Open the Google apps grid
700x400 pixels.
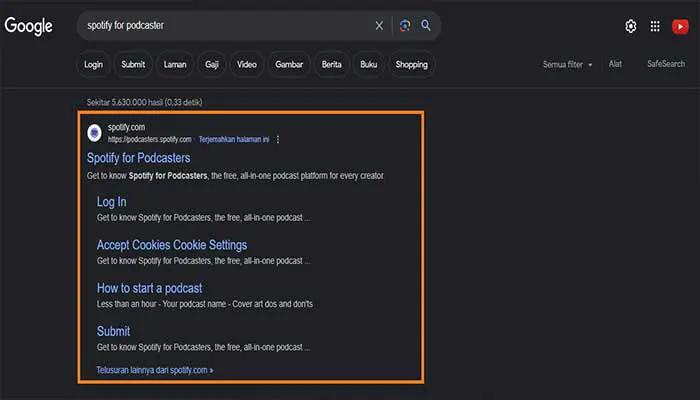655,26
